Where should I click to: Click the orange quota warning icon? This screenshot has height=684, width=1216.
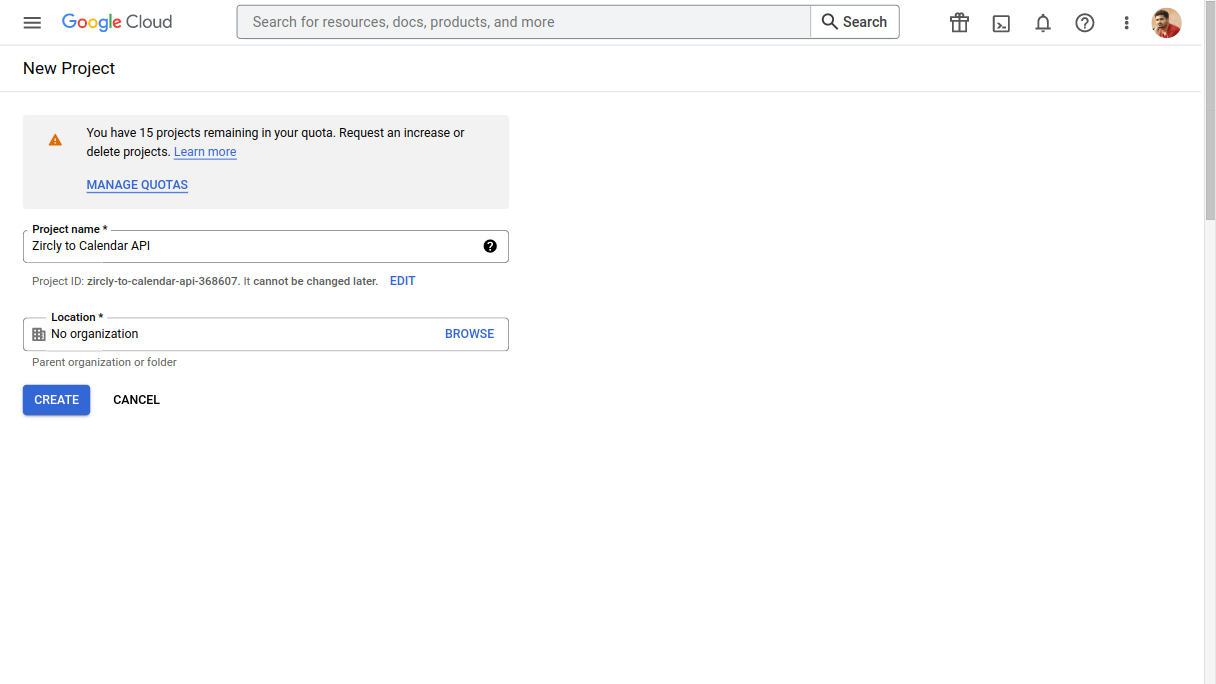(x=55, y=140)
